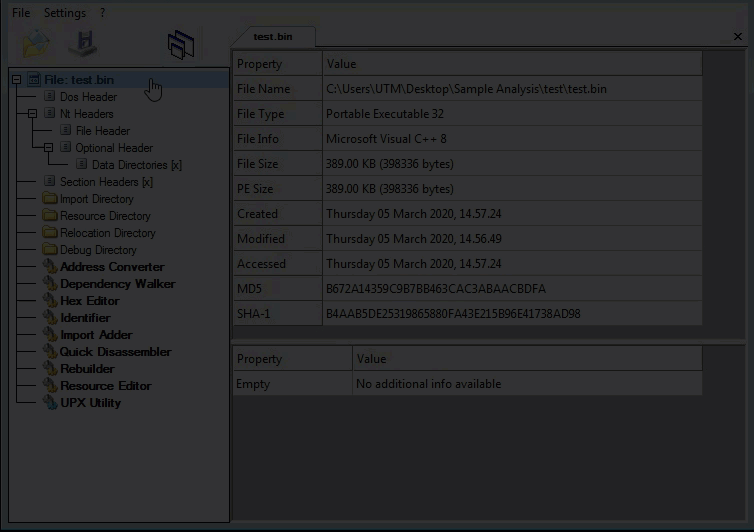Open the Rebuilder tool

(x=87, y=369)
